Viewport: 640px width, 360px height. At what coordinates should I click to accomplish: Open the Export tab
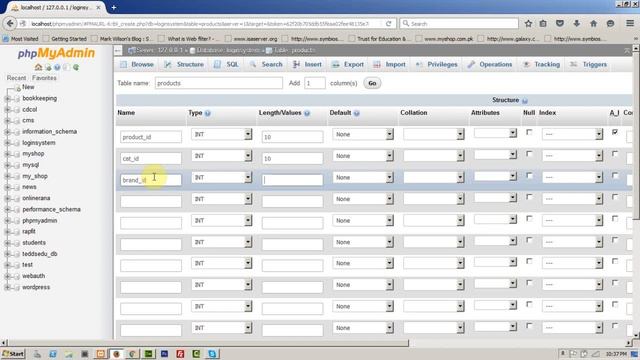click(x=348, y=64)
